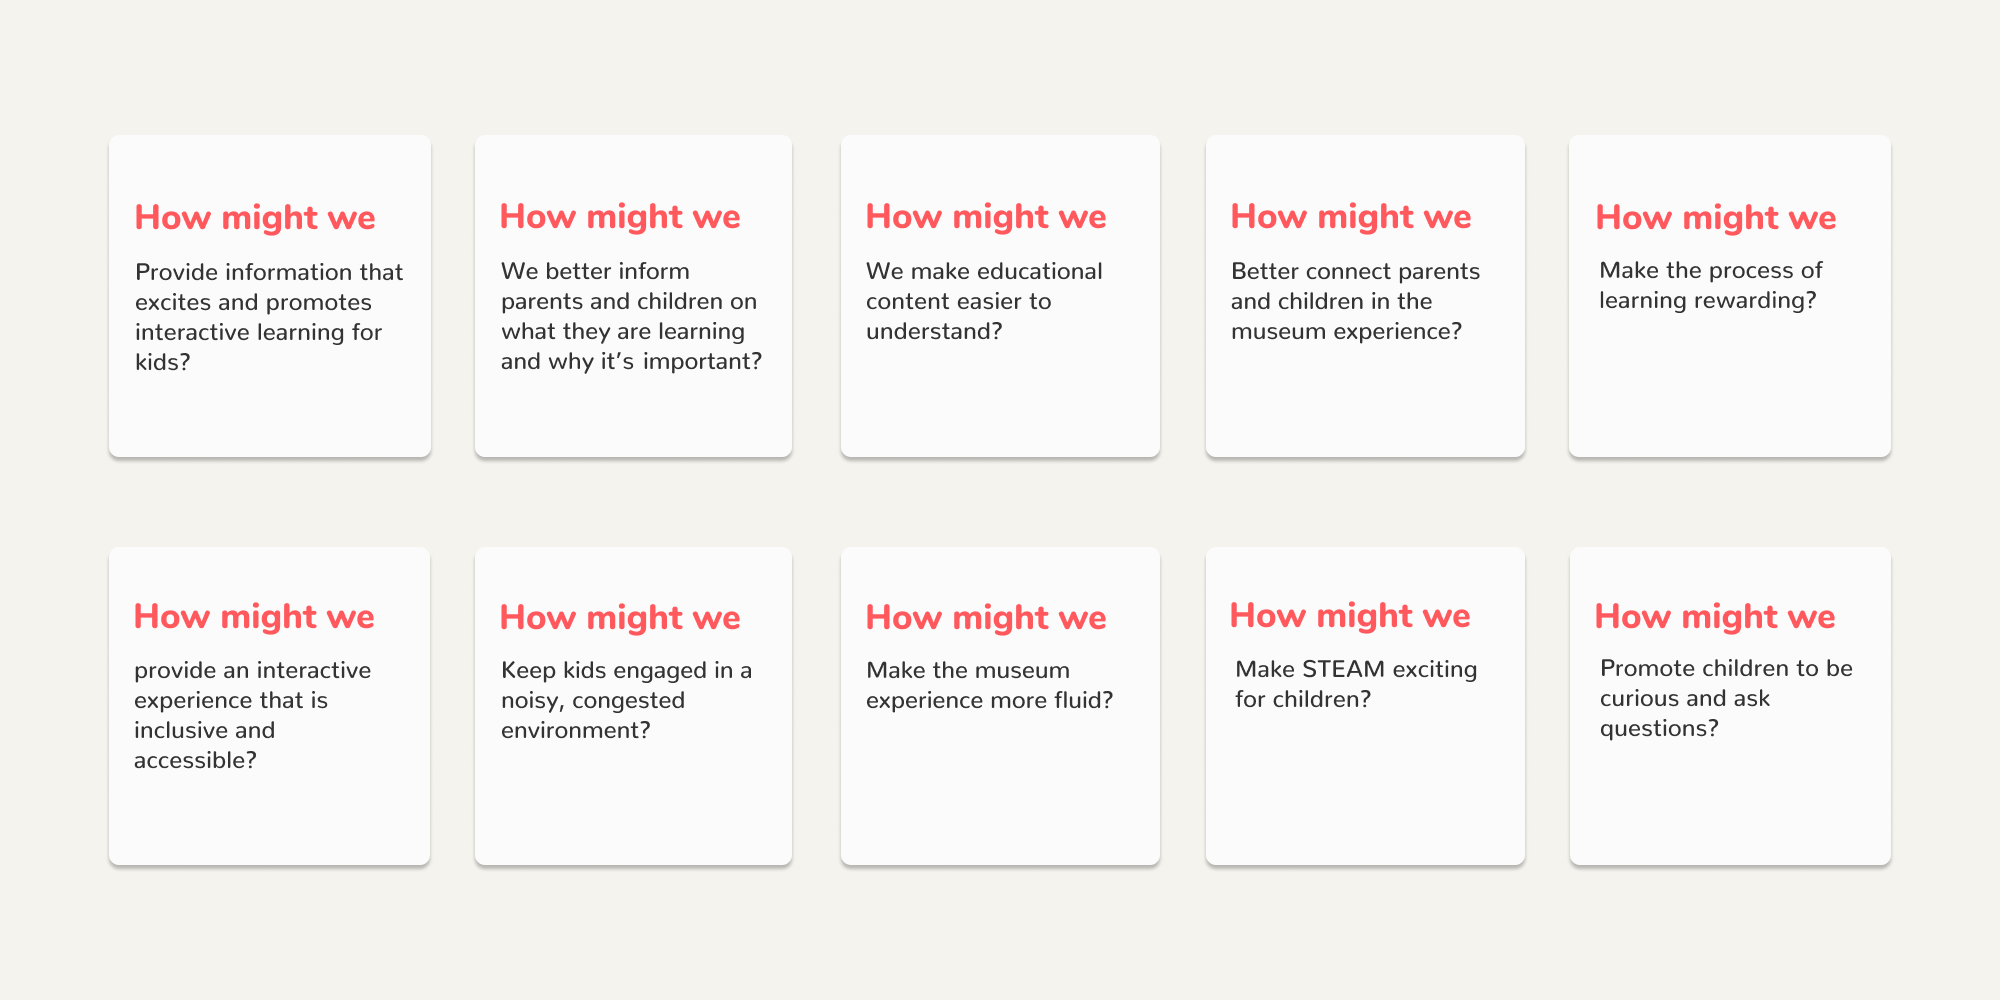Click heading above 'Promote children to be curious'
Image resolution: width=2000 pixels, height=1000 pixels.
click(x=1715, y=617)
